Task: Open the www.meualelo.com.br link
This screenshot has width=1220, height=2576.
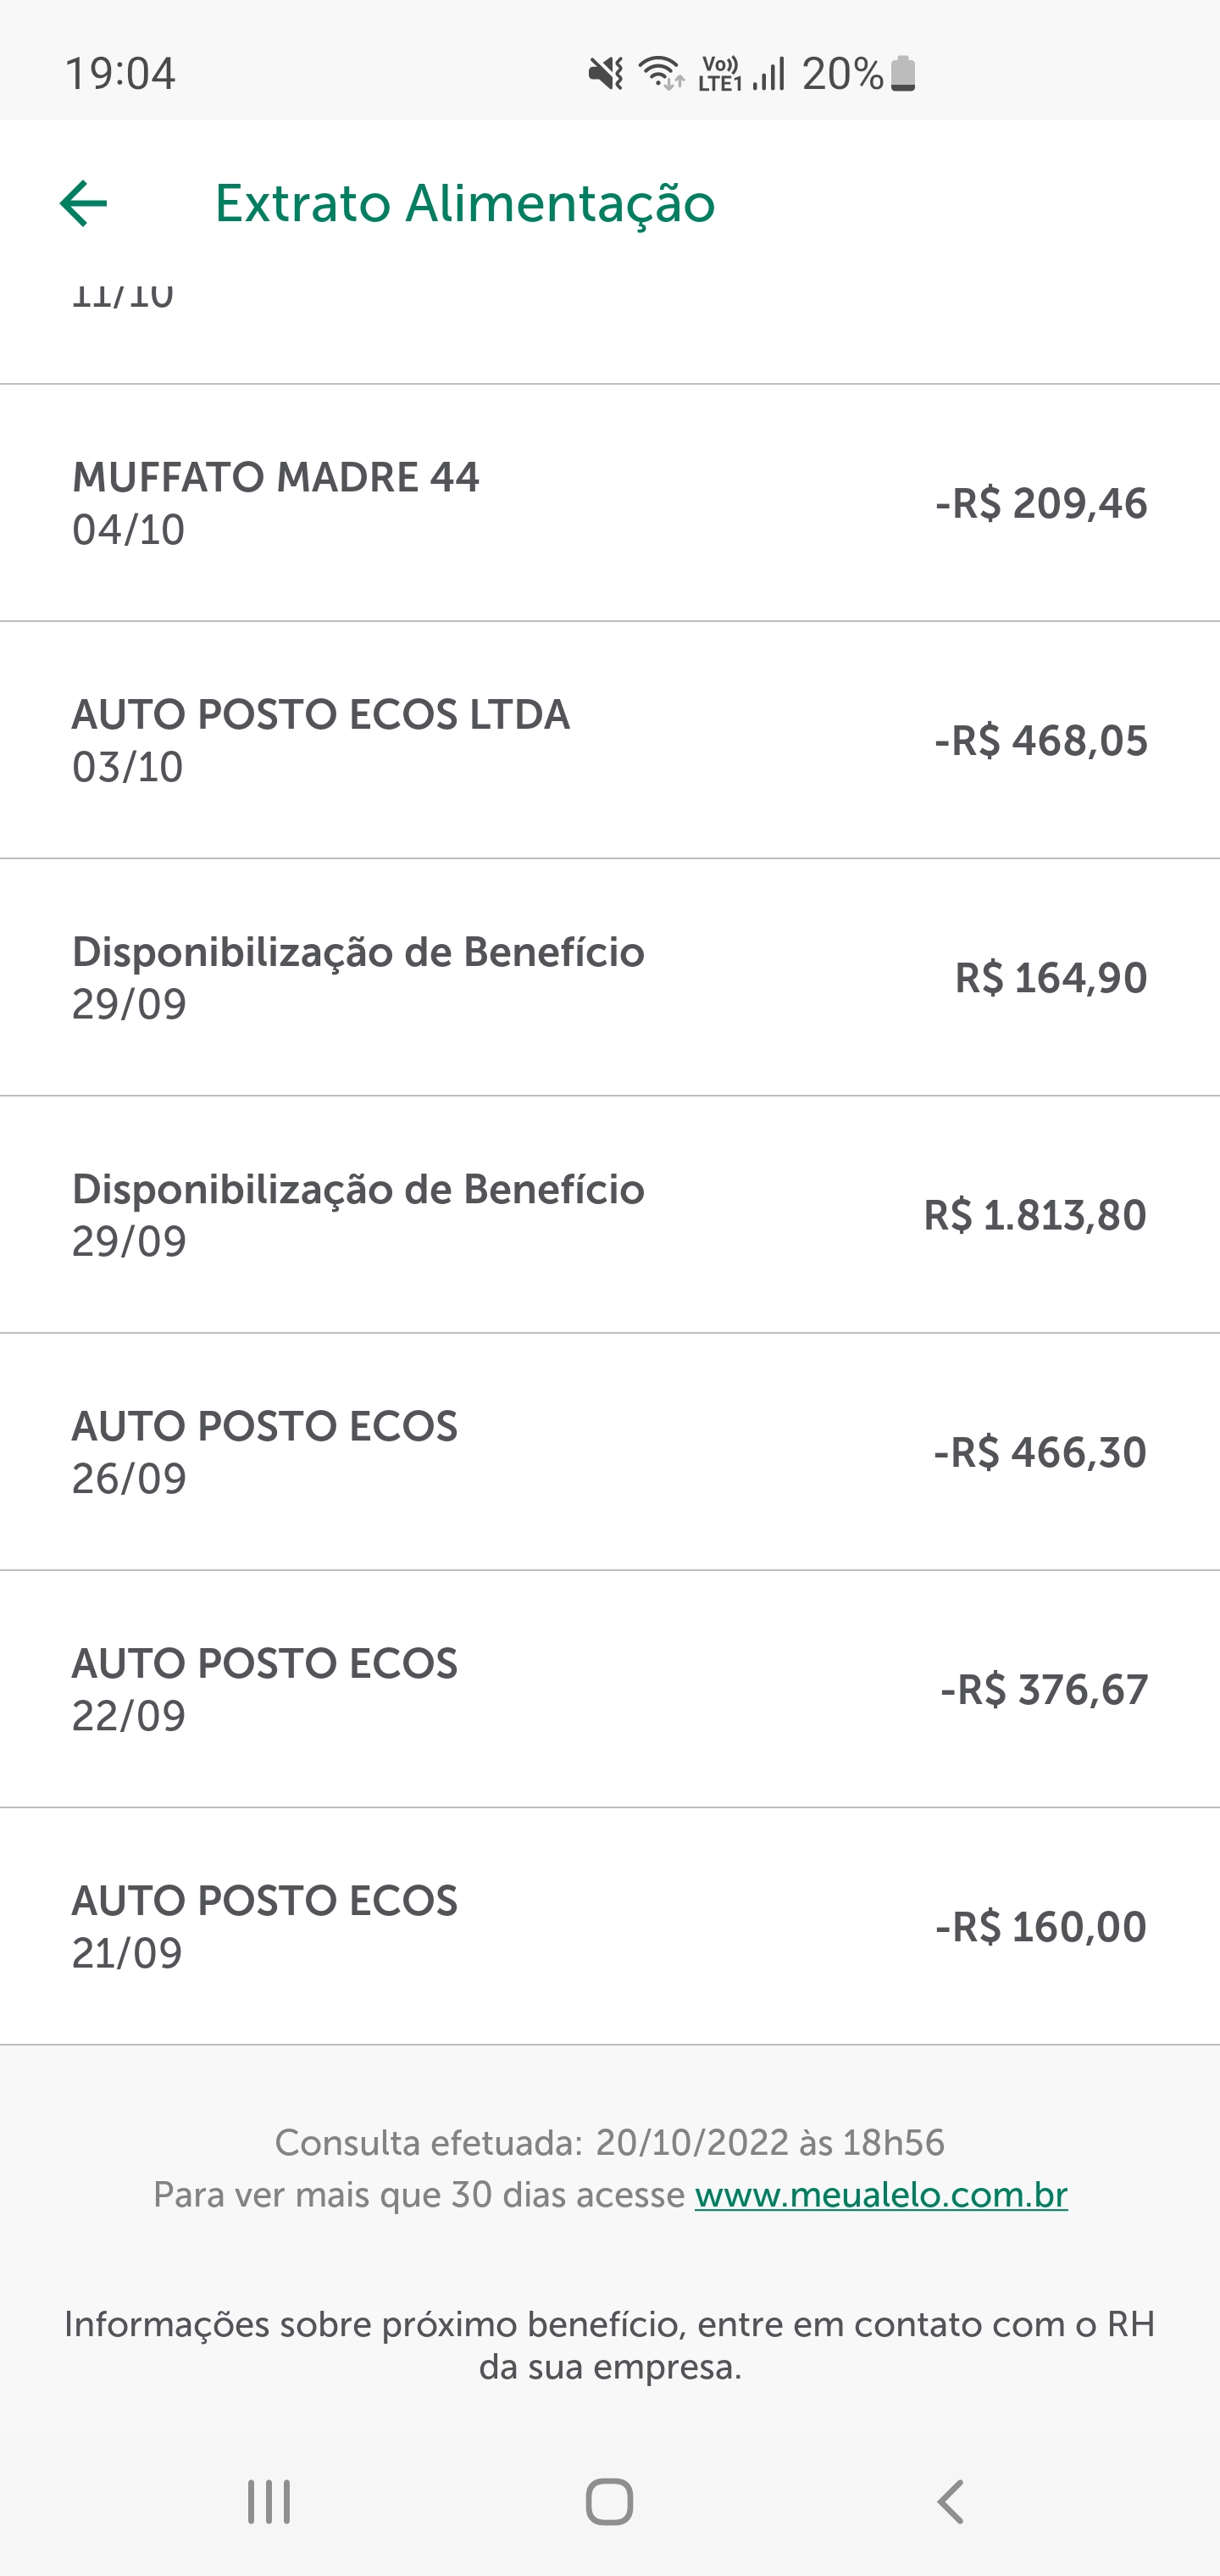Action: (x=881, y=2194)
